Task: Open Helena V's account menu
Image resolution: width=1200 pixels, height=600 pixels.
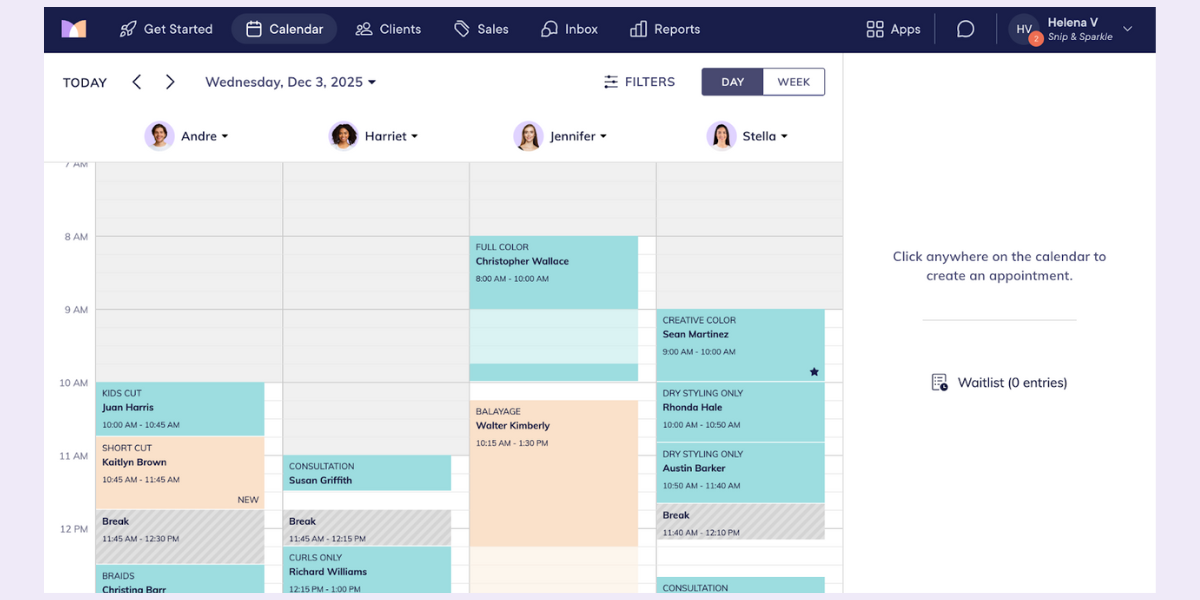Action: [1075, 28]
